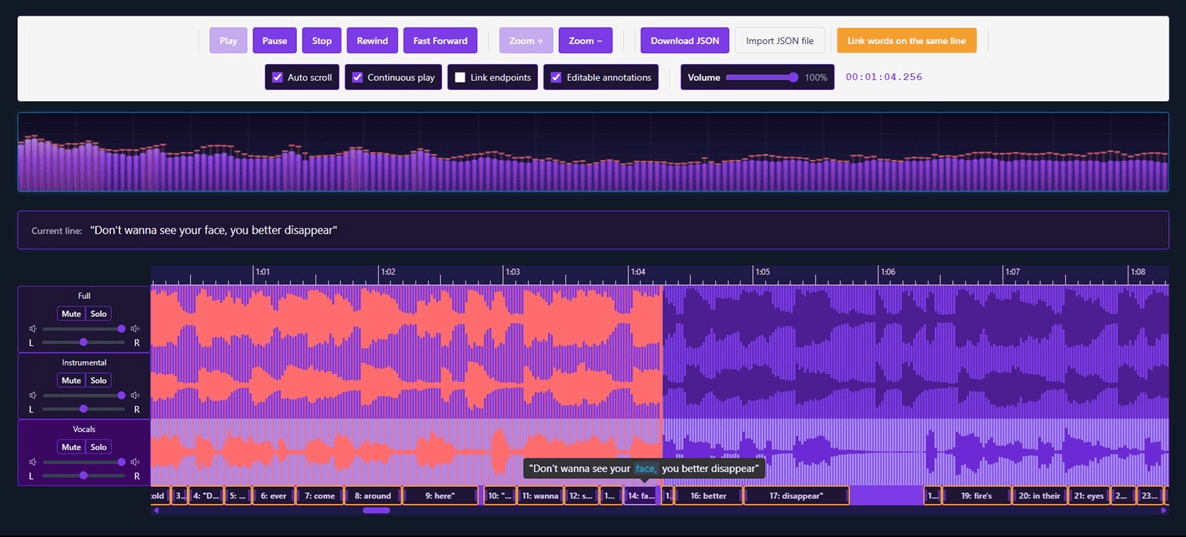Select the '12: s...' annotation segment
This screenshot has width=1186, height=537.
point(582,496)
